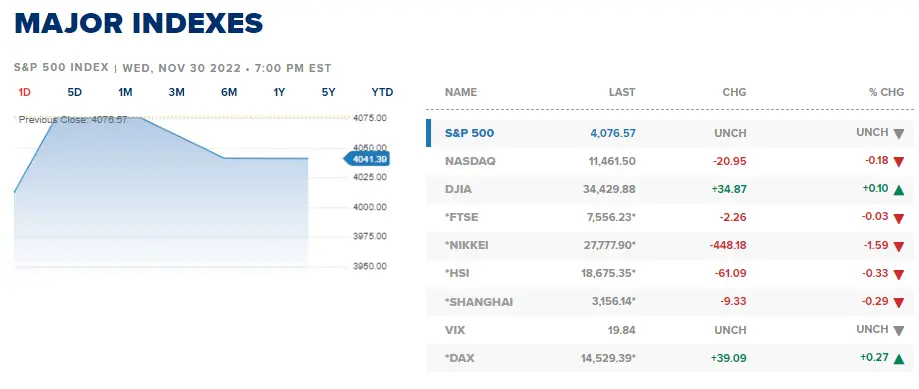Image resolution: width=919 pixels, height=389 pixels.
Task: Click the S&P 500 area chart
Action: (x=161, y=190)
